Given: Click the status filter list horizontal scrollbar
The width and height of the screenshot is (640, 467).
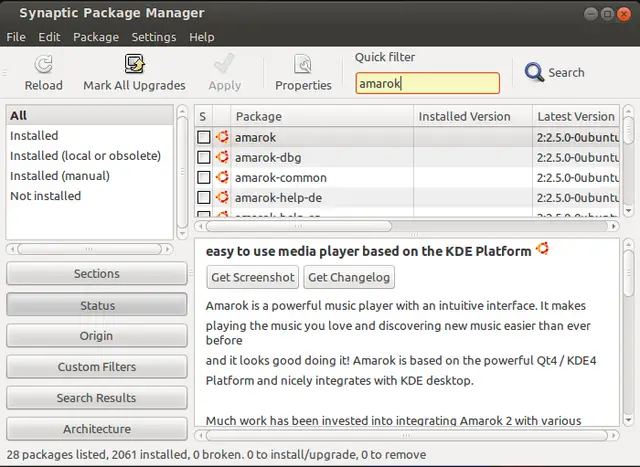Looking at the screenshot, I should pyautogui.click(x=89, y=249).
